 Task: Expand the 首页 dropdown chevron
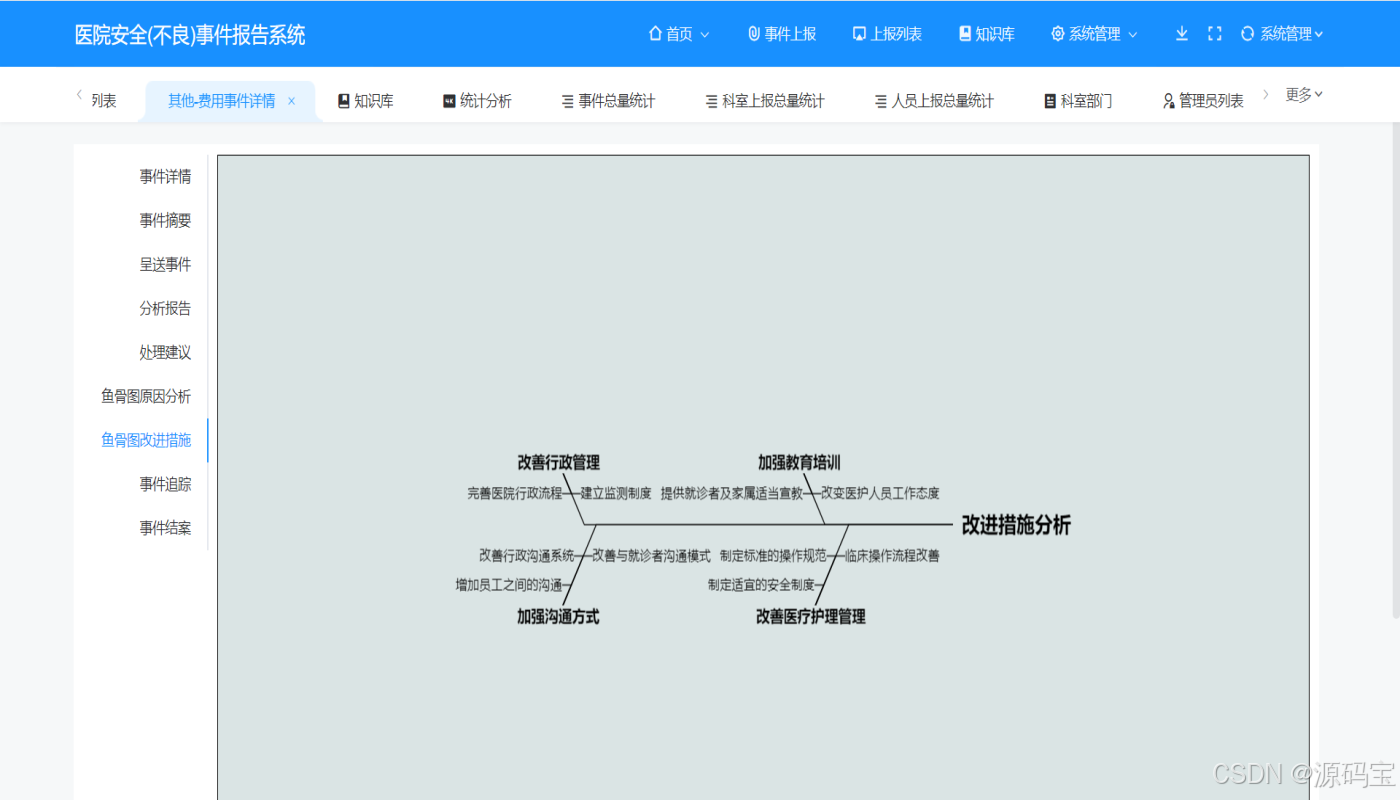point(704,35)
